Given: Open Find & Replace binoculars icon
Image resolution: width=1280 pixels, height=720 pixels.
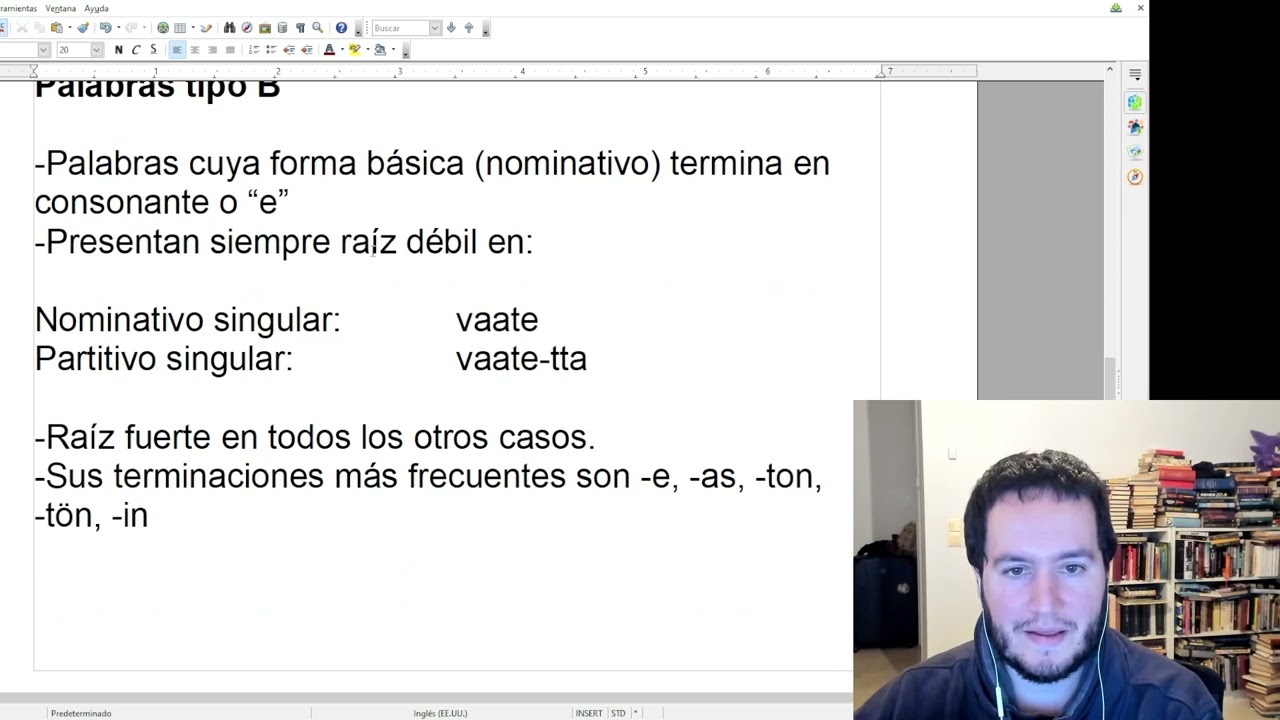Looking at the screenshot, I should (229, 28).
